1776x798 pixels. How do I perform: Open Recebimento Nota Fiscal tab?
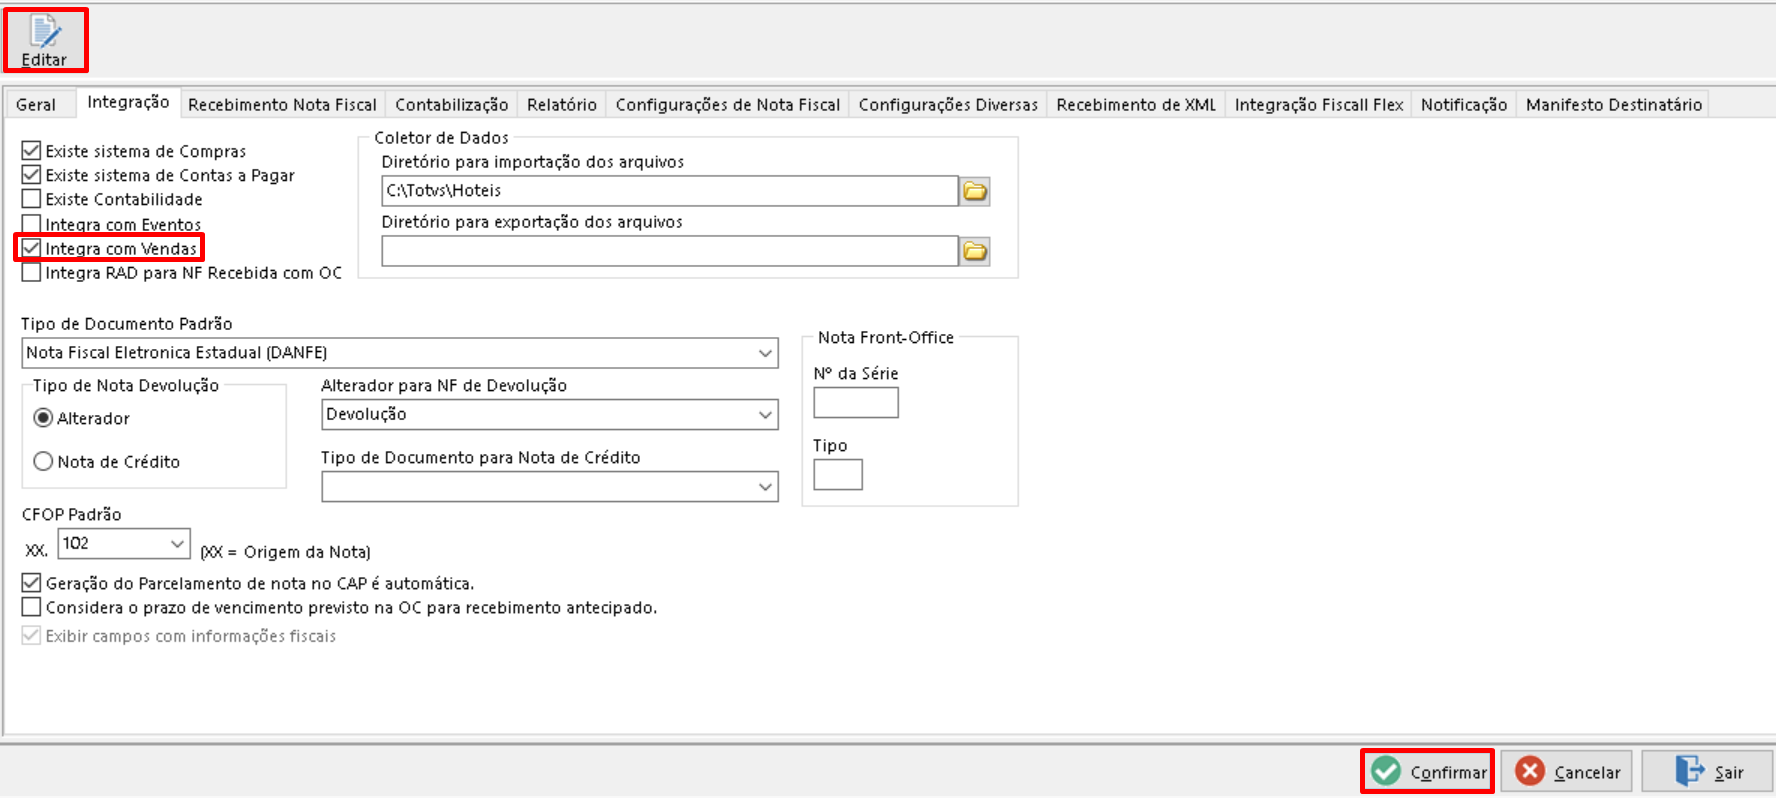click(x=282, y=105)
